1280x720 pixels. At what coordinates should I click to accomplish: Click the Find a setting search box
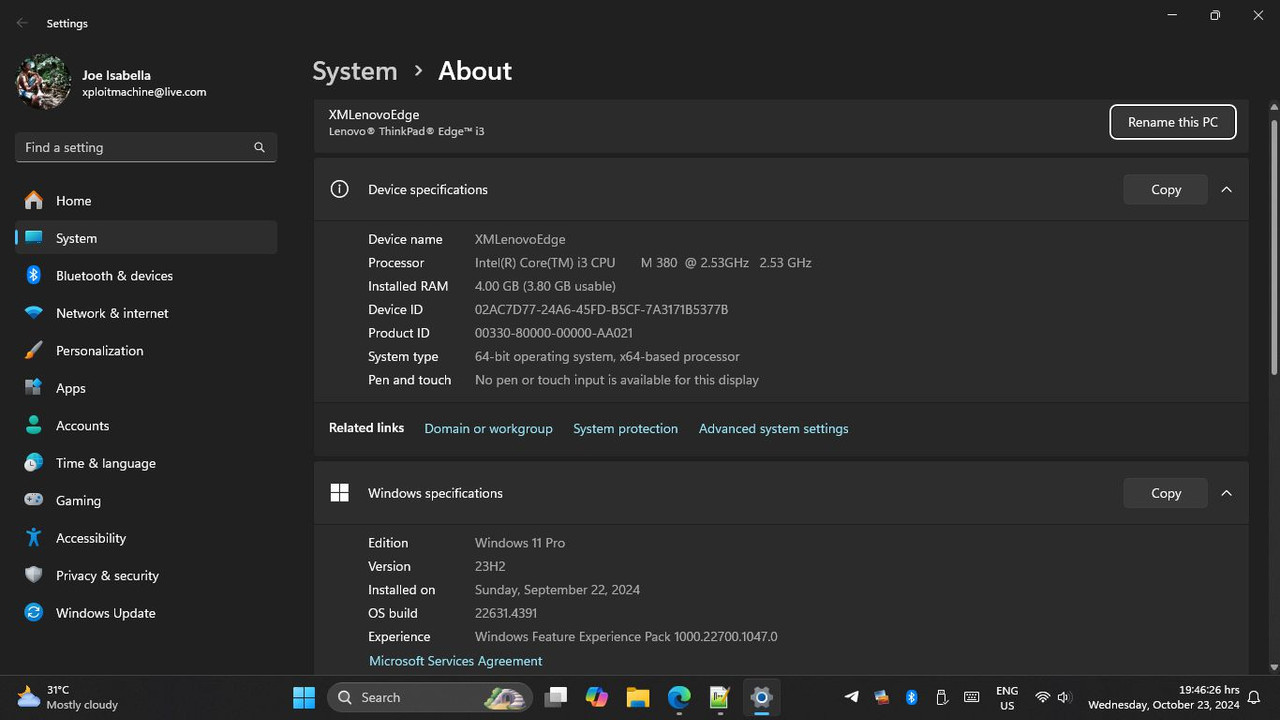[135, 147]
